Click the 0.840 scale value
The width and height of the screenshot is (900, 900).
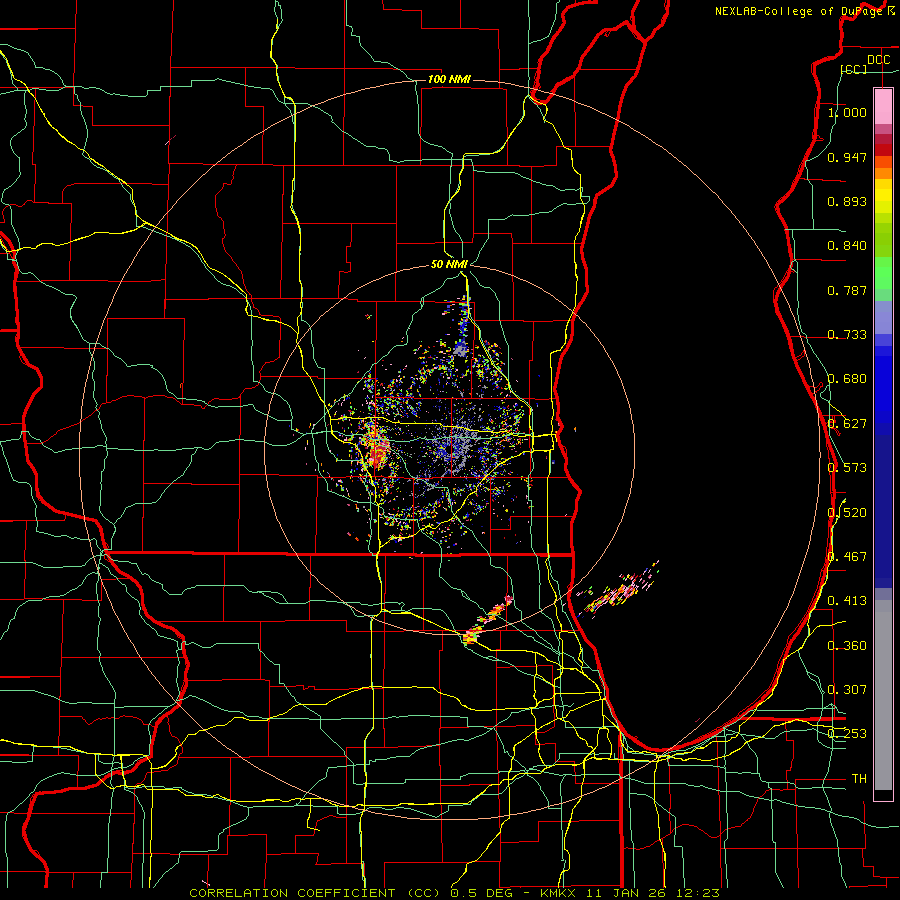pyautogui.click(x=847, y=246)
